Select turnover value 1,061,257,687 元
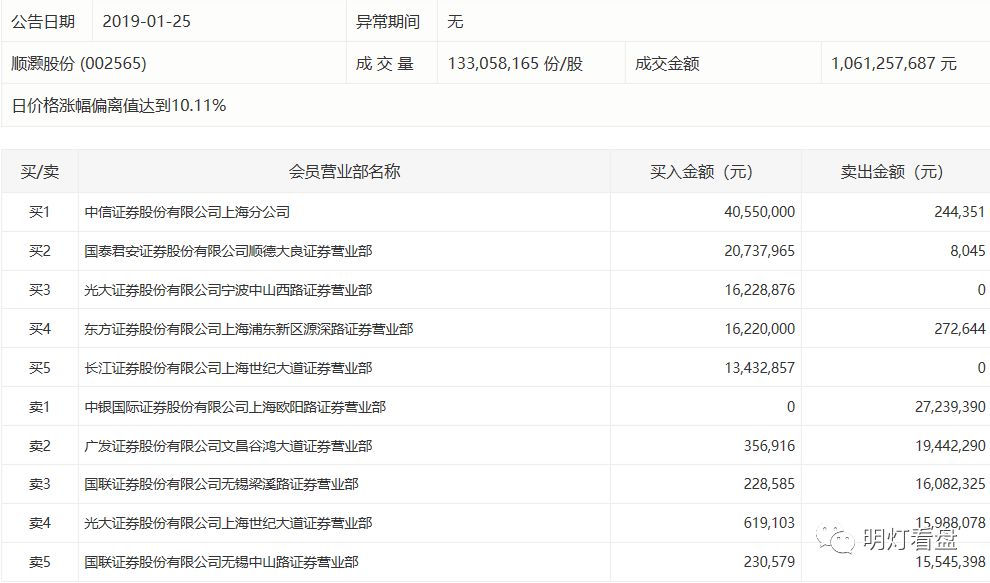The width and height of the screenshot is (990, 583). 894,63
